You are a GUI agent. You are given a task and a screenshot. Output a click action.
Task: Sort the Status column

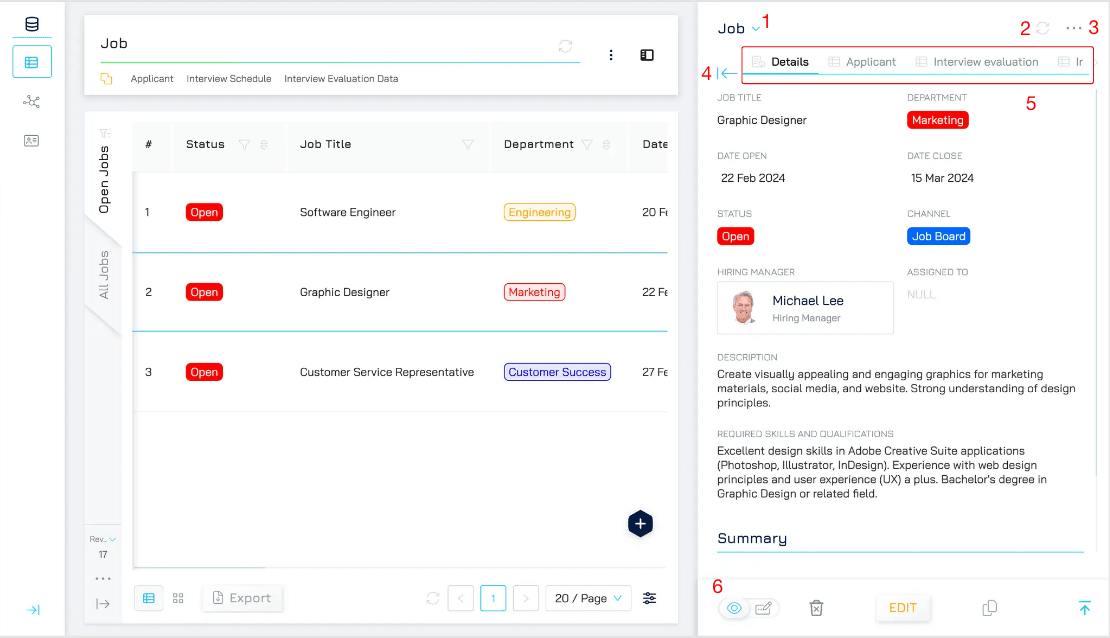pyautogui.click(x=264, y=144)
